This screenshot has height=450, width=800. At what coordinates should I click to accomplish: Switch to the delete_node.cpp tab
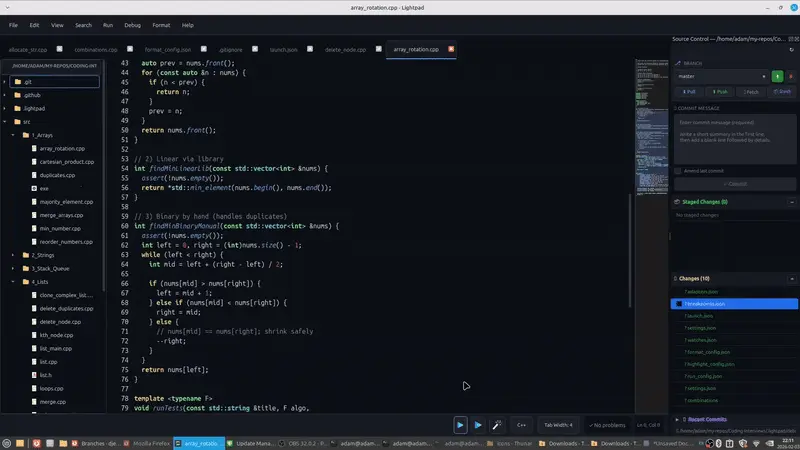(345, 49)
